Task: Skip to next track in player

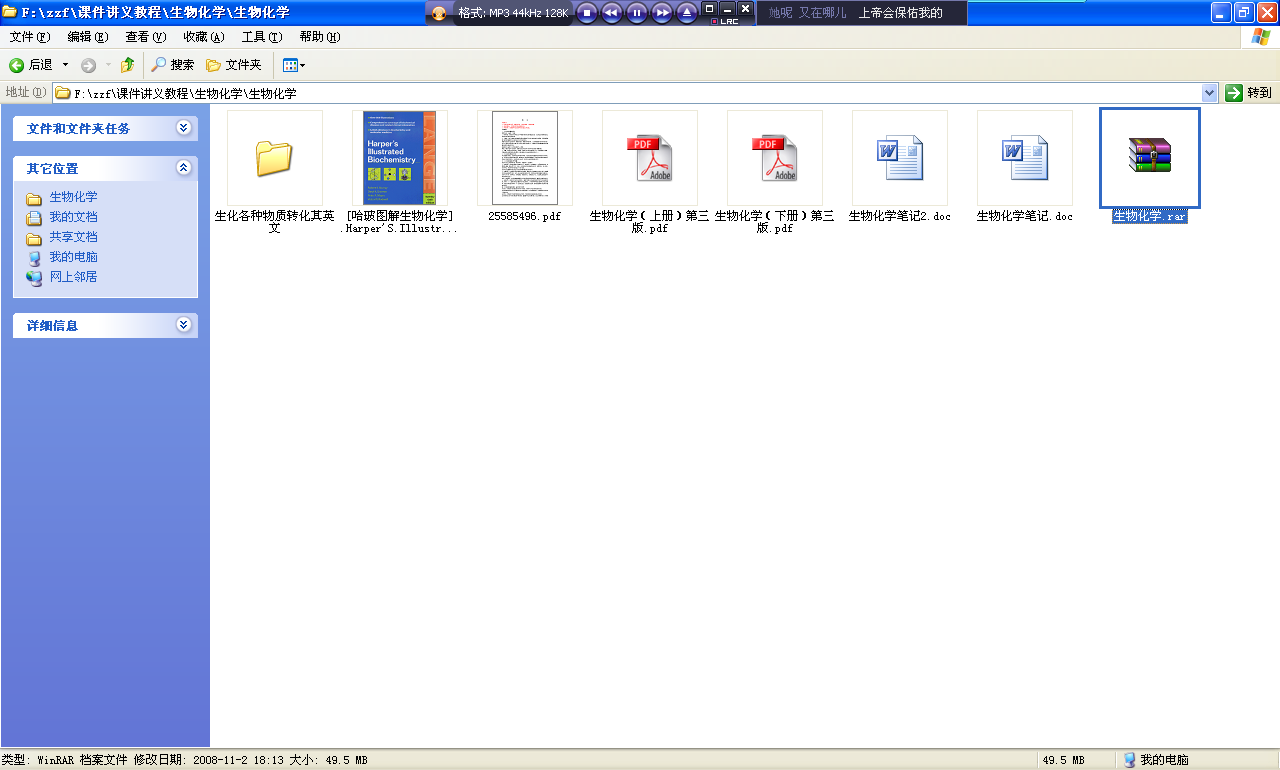Action: pyautogui.click(x=662, y=13)
